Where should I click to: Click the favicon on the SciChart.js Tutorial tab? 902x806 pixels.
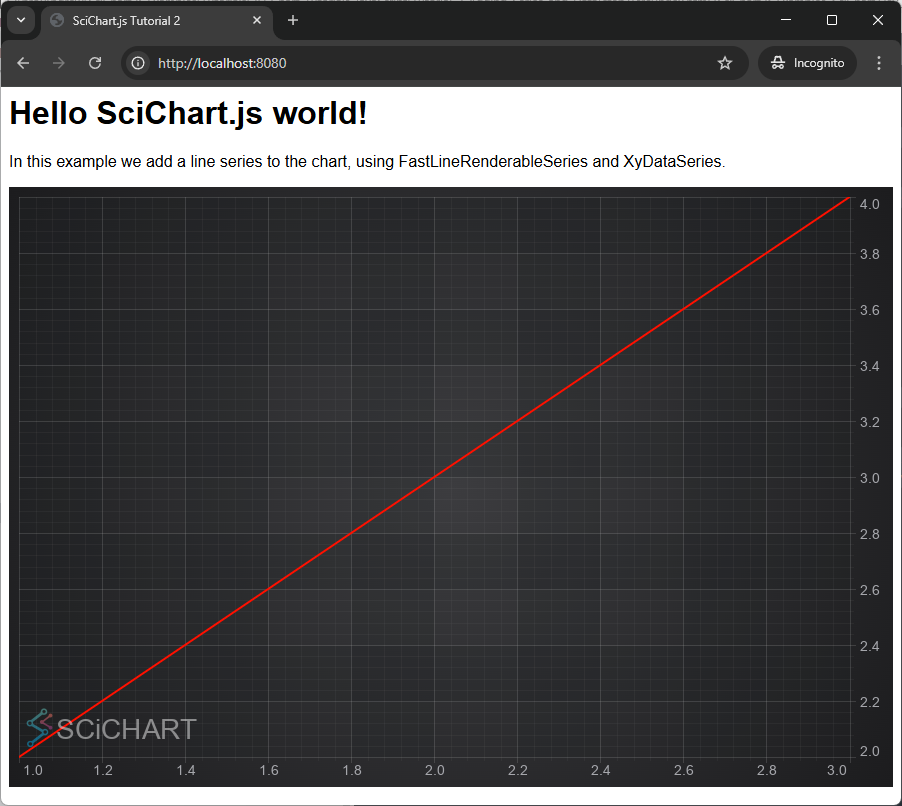click(x=57, y=20)
